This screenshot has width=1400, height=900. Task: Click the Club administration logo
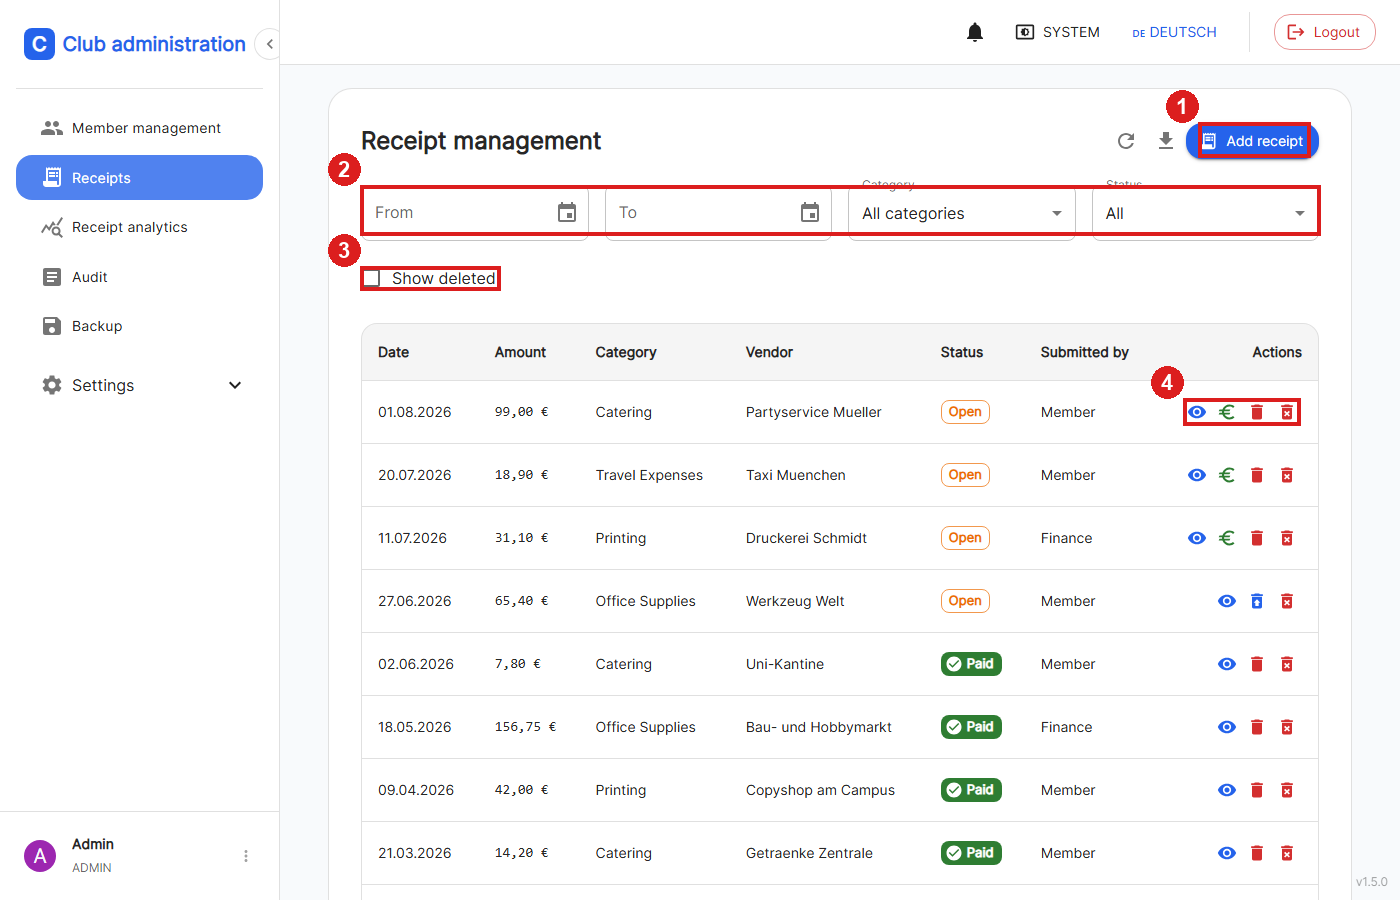pos(39,44)
